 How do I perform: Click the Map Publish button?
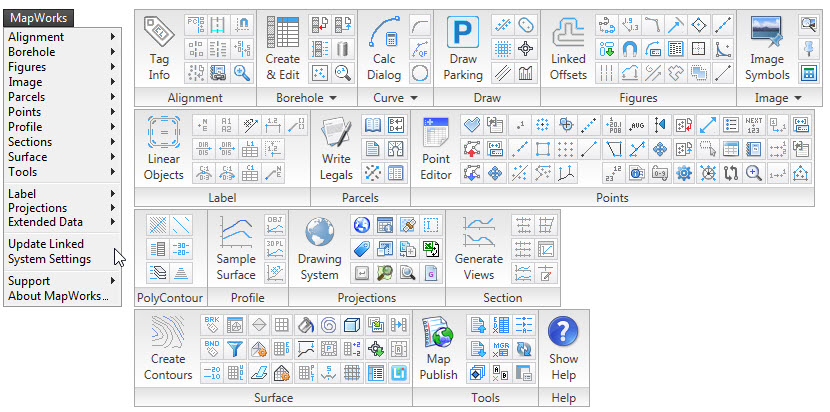[438, 348]
